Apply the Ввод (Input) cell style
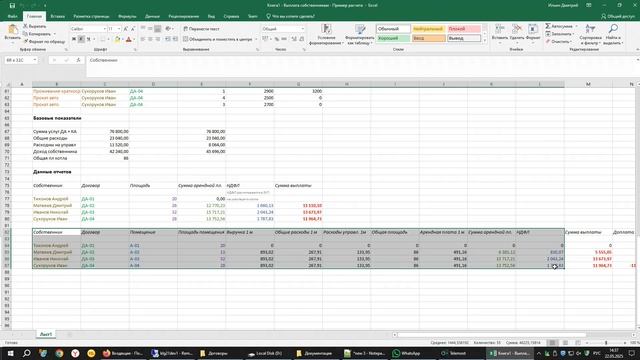 (428, 38)
